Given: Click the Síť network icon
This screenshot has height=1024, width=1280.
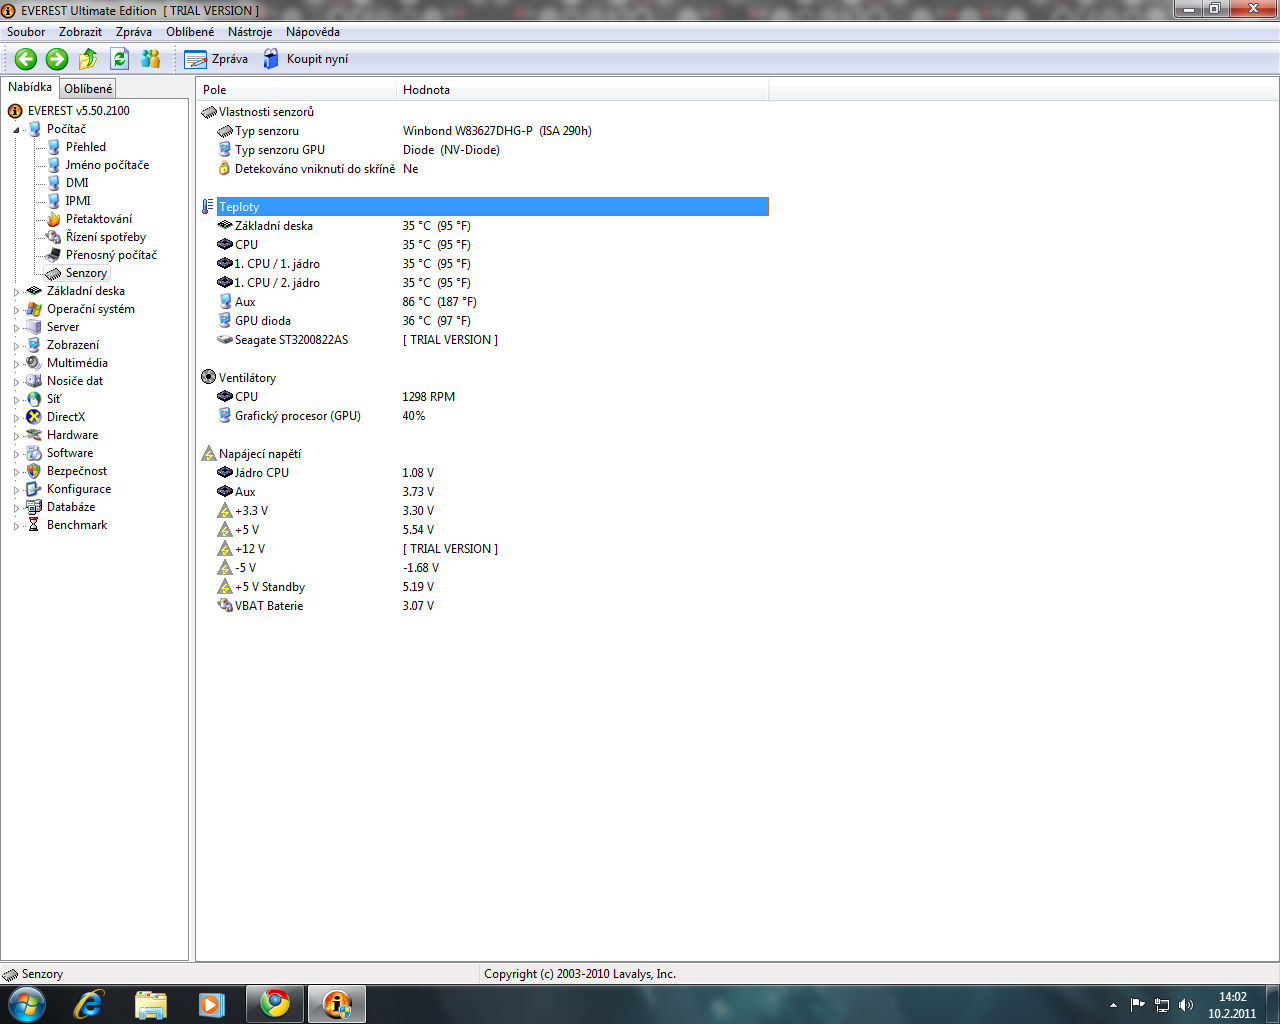Looking at the screenshot, I should coord(34,399).
